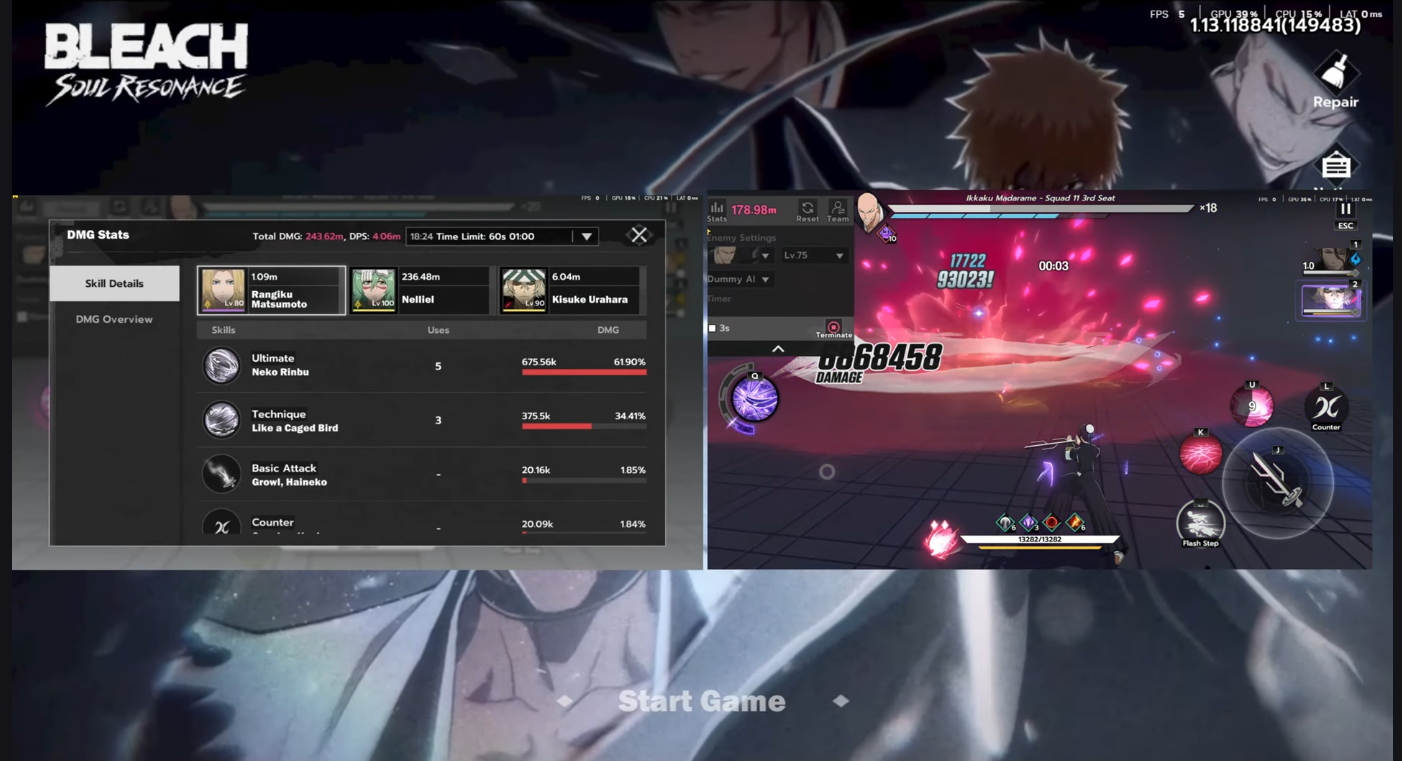Switch to the Skill Details tab

pos(114,283)
